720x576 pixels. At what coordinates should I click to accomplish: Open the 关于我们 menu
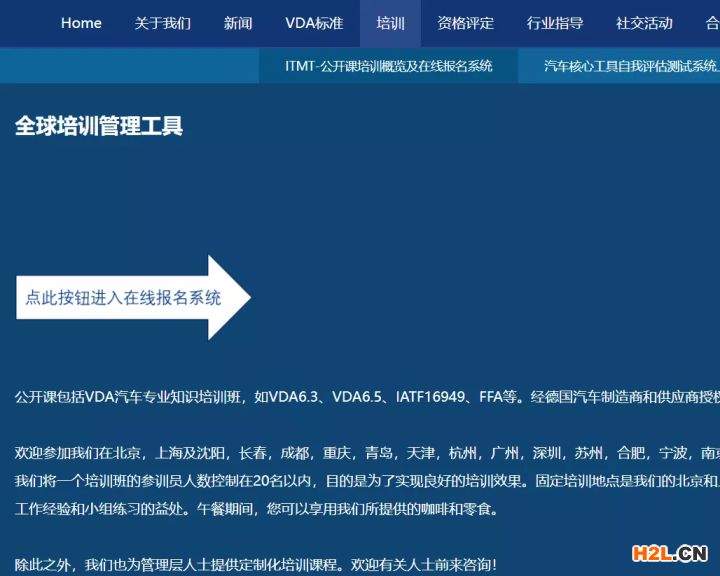click(162, 23)
